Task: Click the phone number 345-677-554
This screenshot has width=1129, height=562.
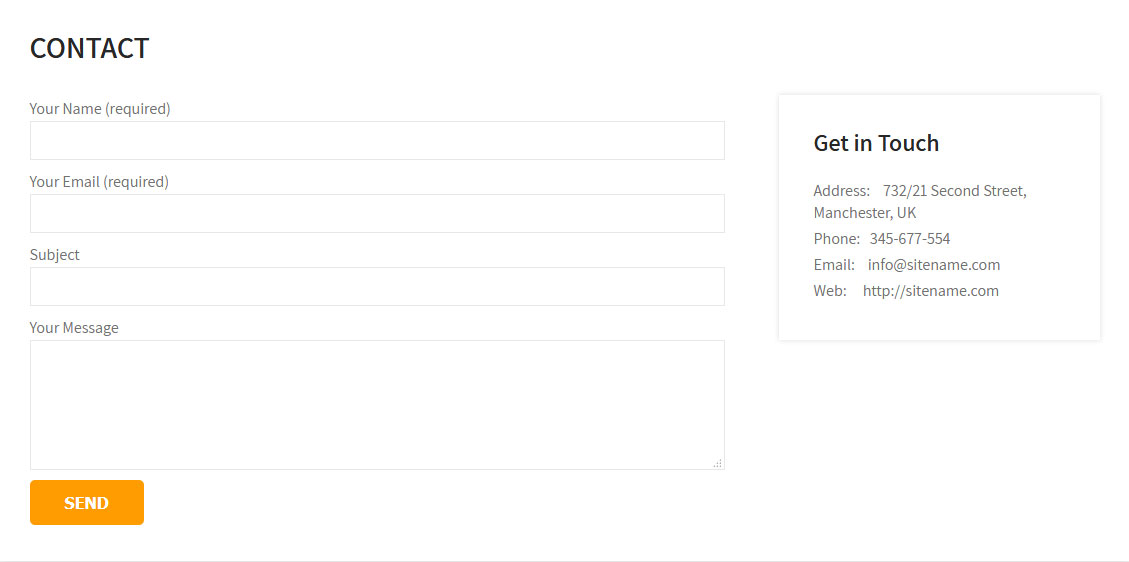Action: [910, 239]
